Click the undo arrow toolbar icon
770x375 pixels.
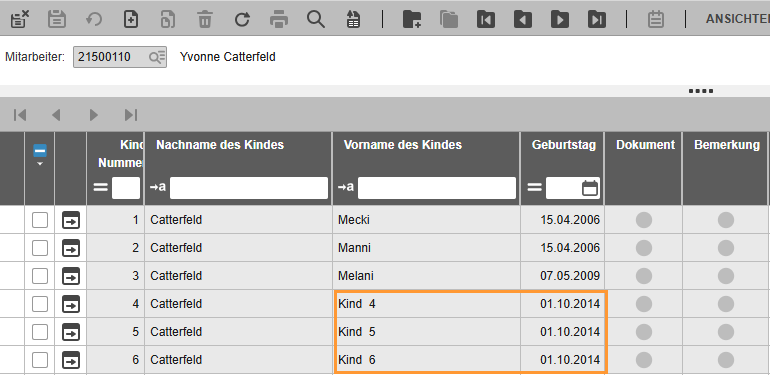click(x=94, y=19)
